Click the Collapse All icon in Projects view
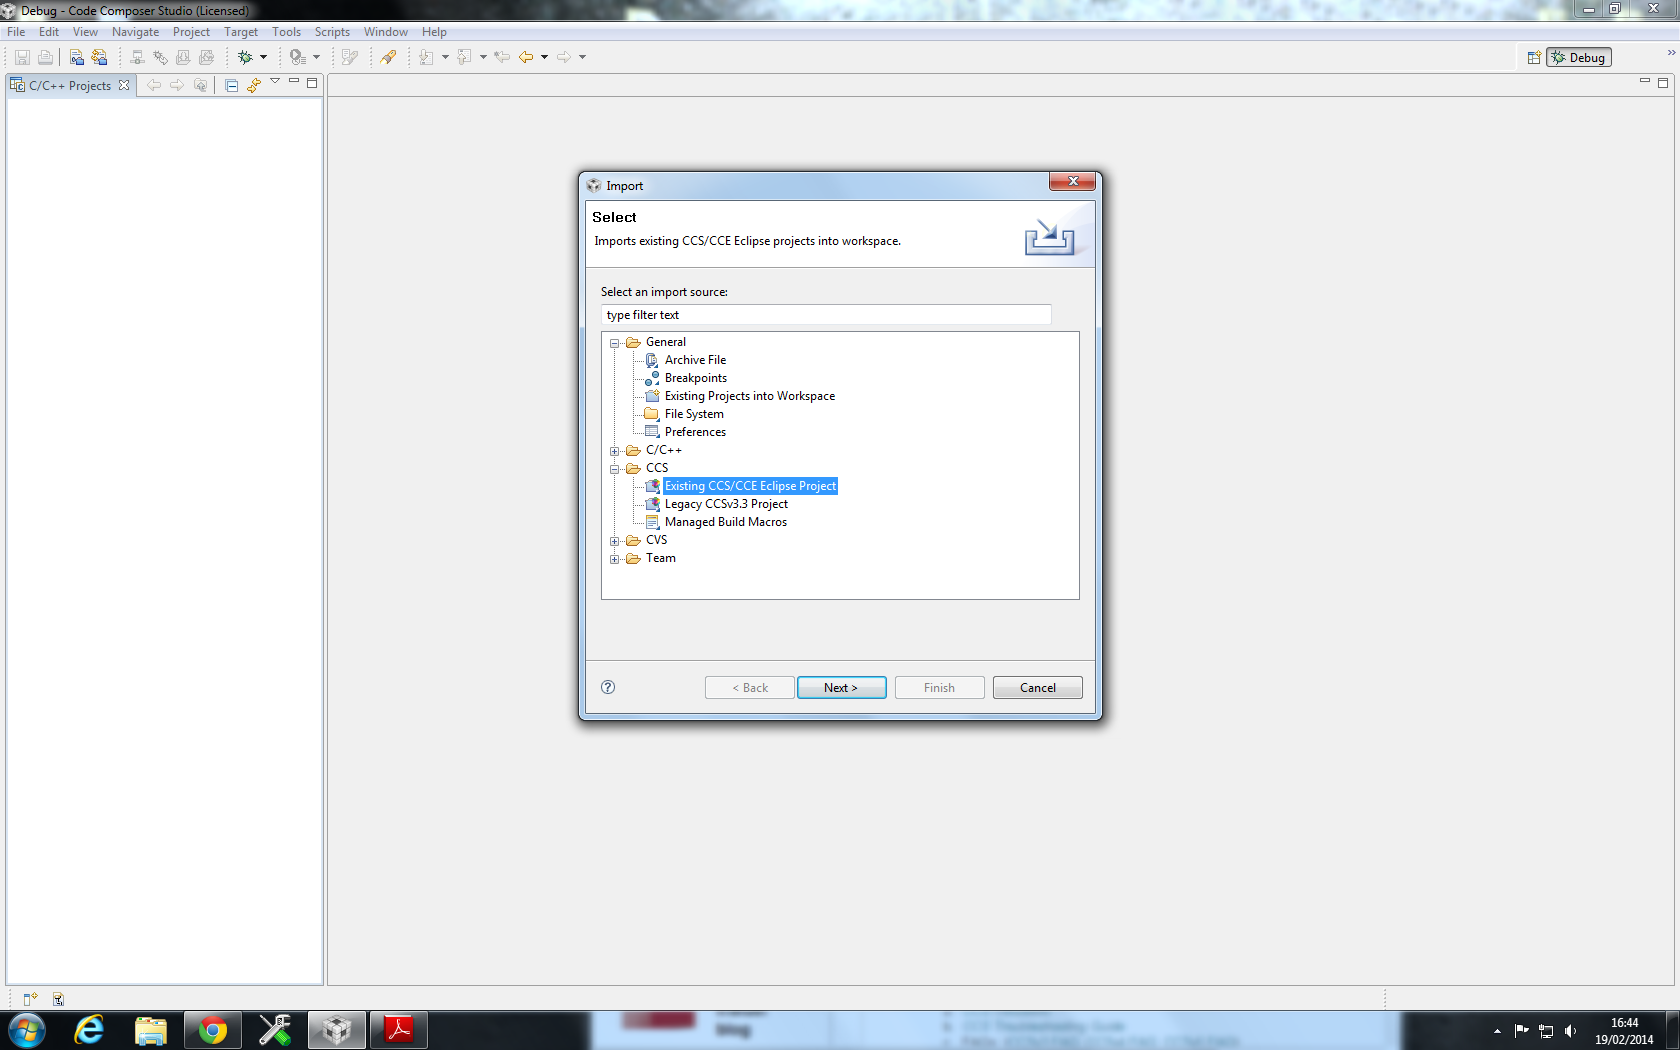This screenshot has height=1050, width=1680. (232, 86)
